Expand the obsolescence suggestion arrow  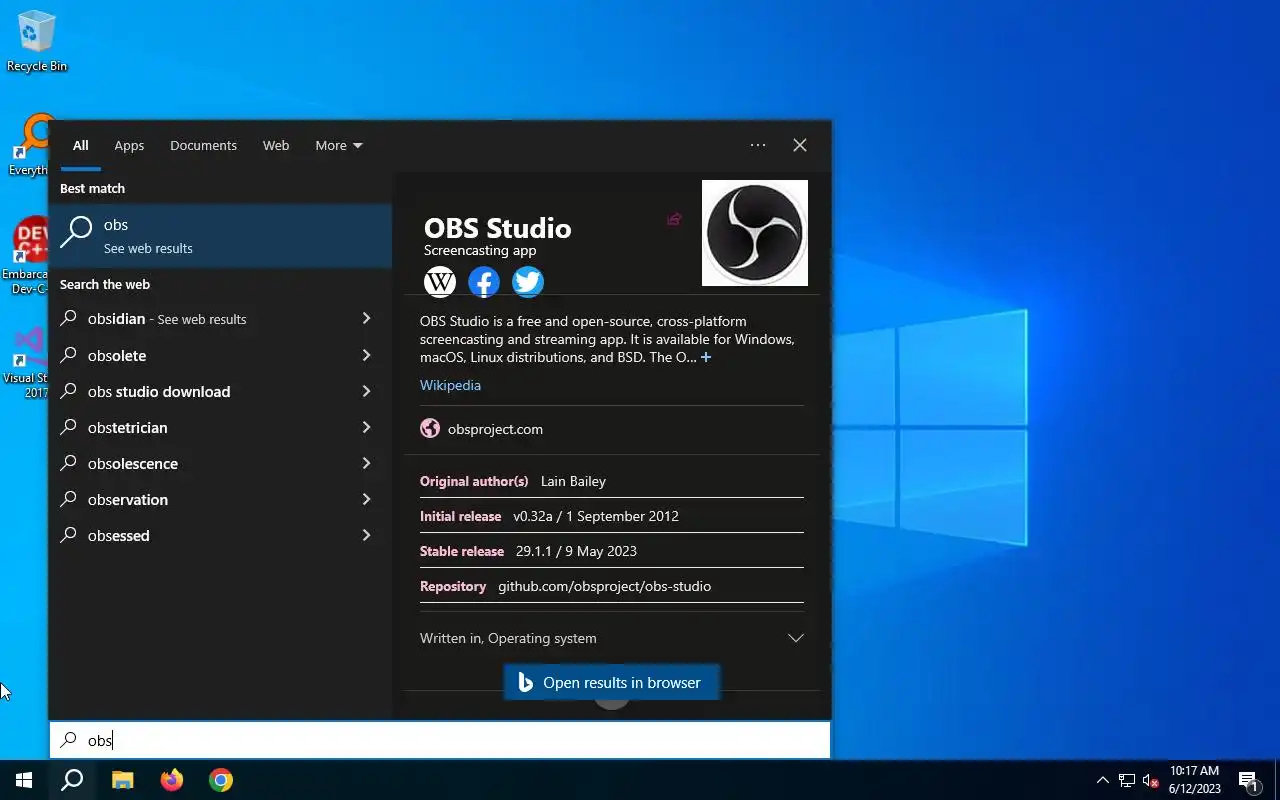coord(366,463)
